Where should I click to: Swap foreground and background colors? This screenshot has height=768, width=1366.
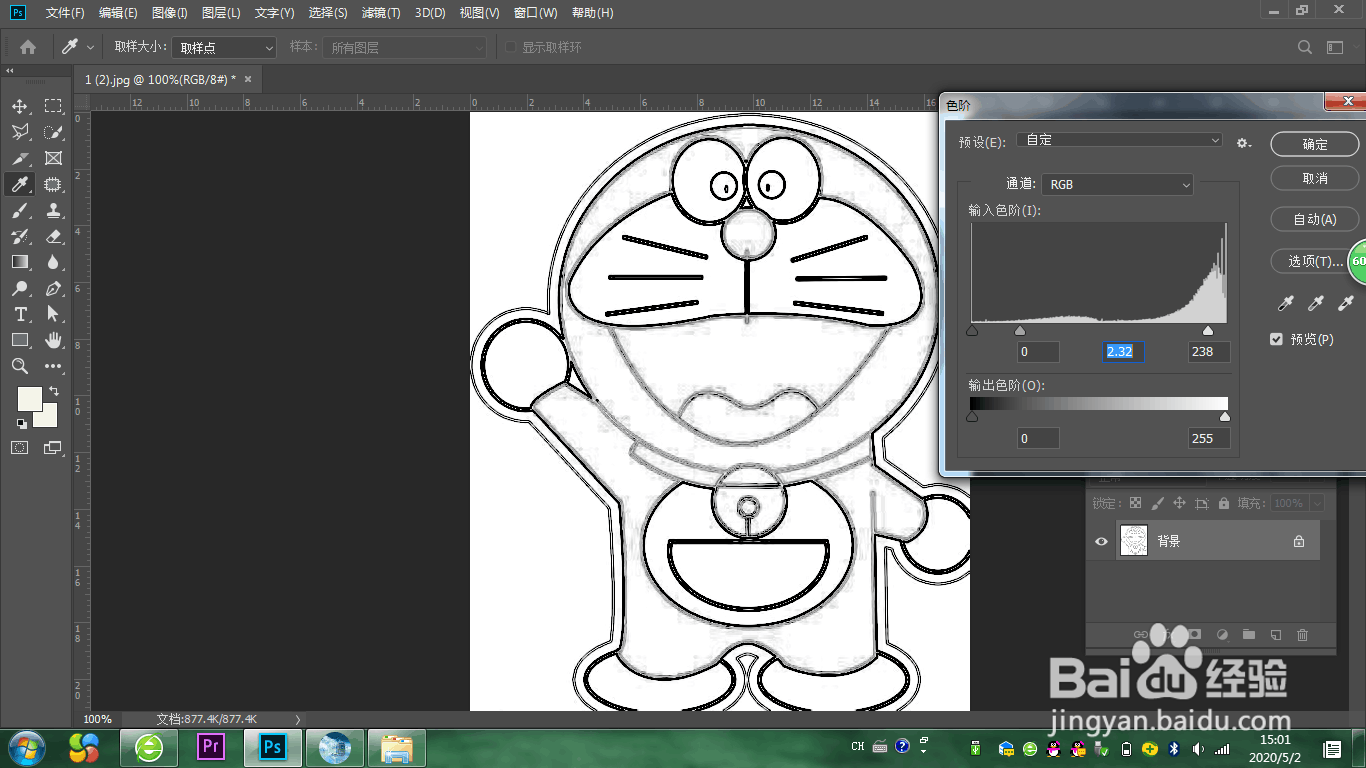[54, 390]
